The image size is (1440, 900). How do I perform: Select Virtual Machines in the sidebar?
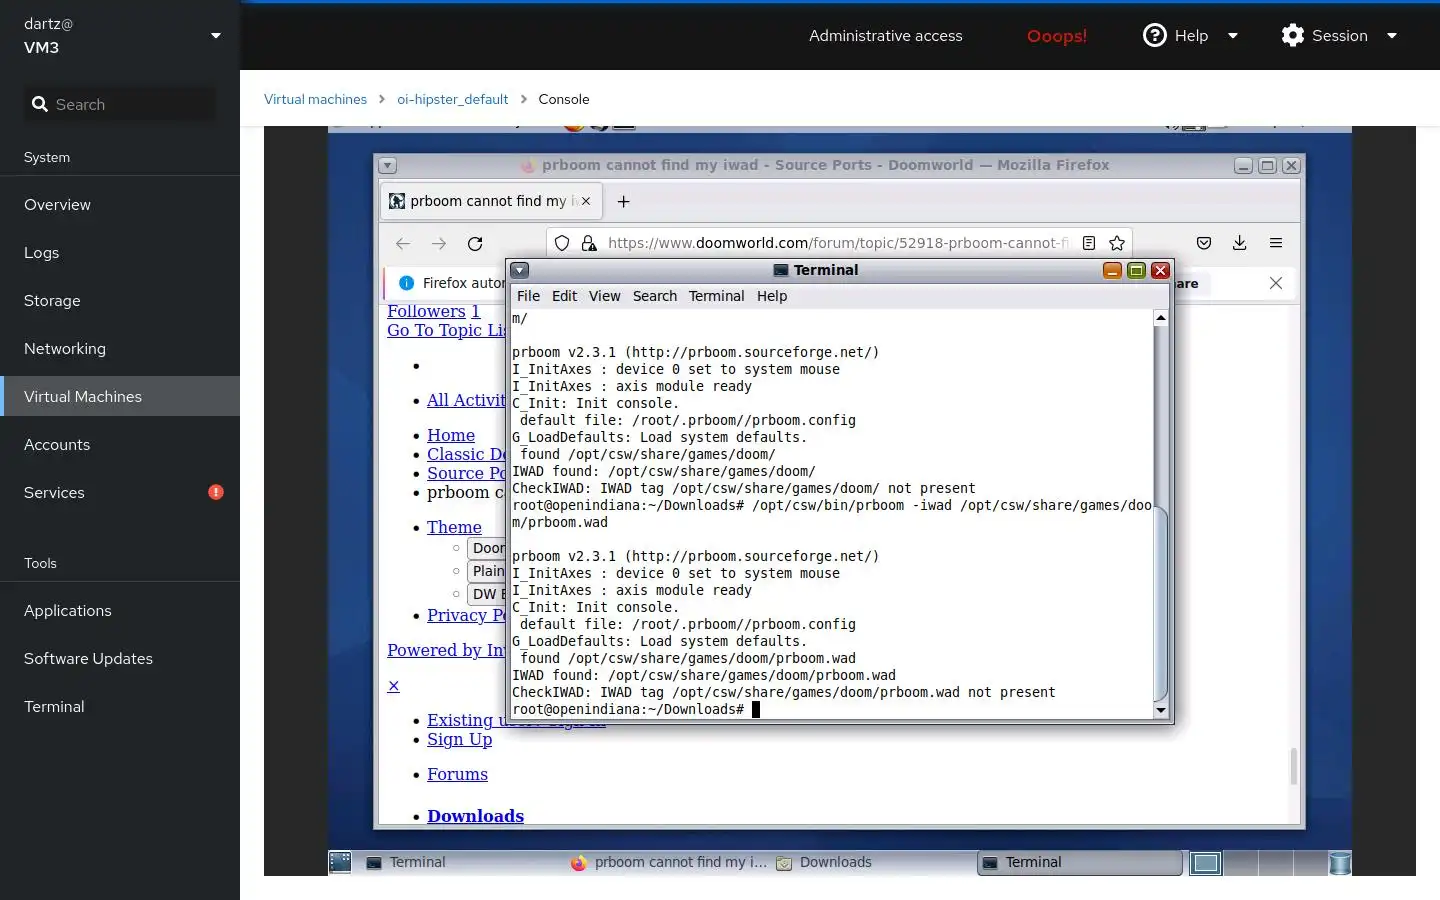[120, 396]
